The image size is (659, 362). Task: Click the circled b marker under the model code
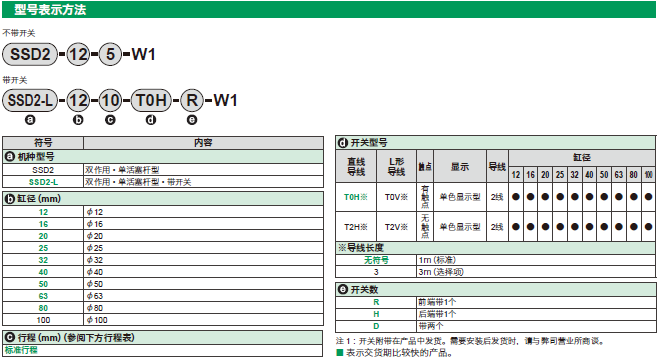[x=78, y=120]
